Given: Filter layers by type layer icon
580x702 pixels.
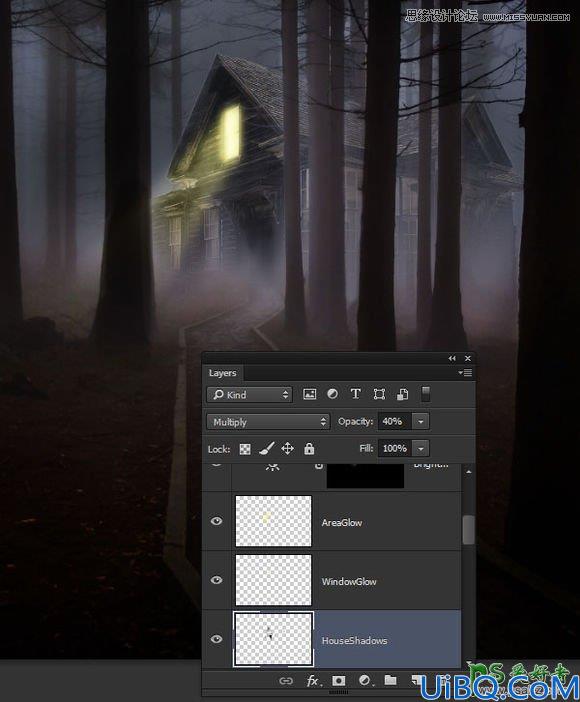Looking at the screenshot, I should pyautogui.click(x=356, y=394).
